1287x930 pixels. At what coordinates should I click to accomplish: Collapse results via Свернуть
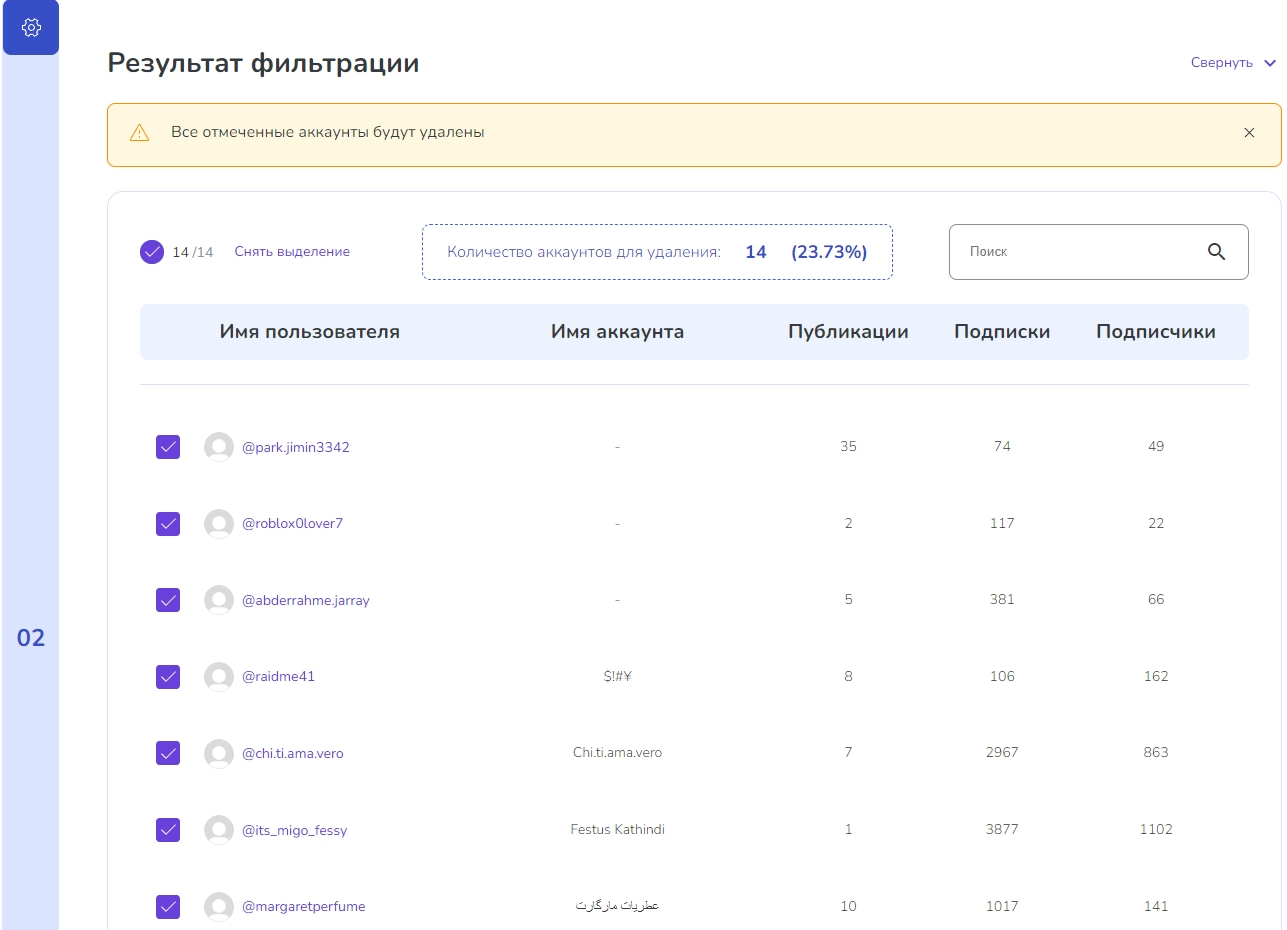coord(1233,63)
